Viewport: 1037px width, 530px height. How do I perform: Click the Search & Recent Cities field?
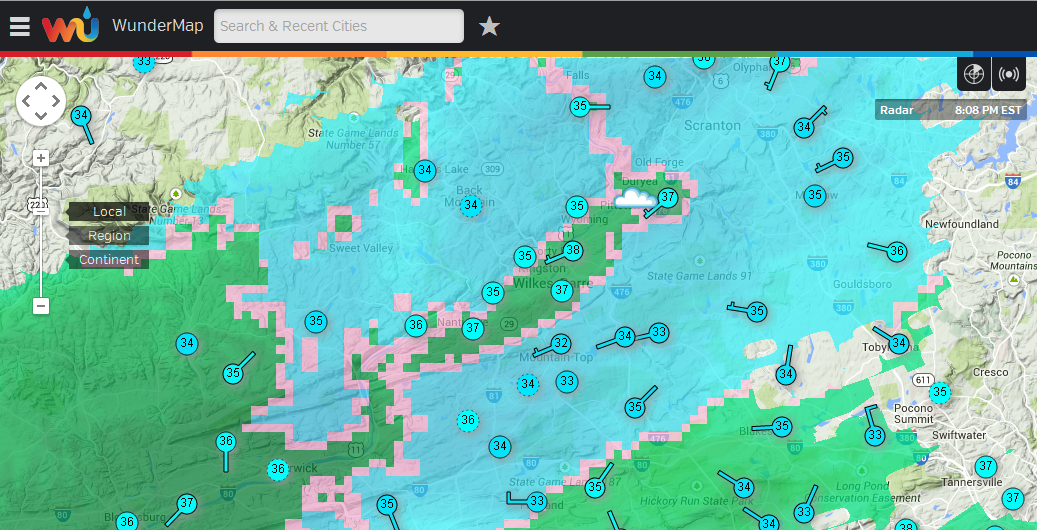(339, 26)
